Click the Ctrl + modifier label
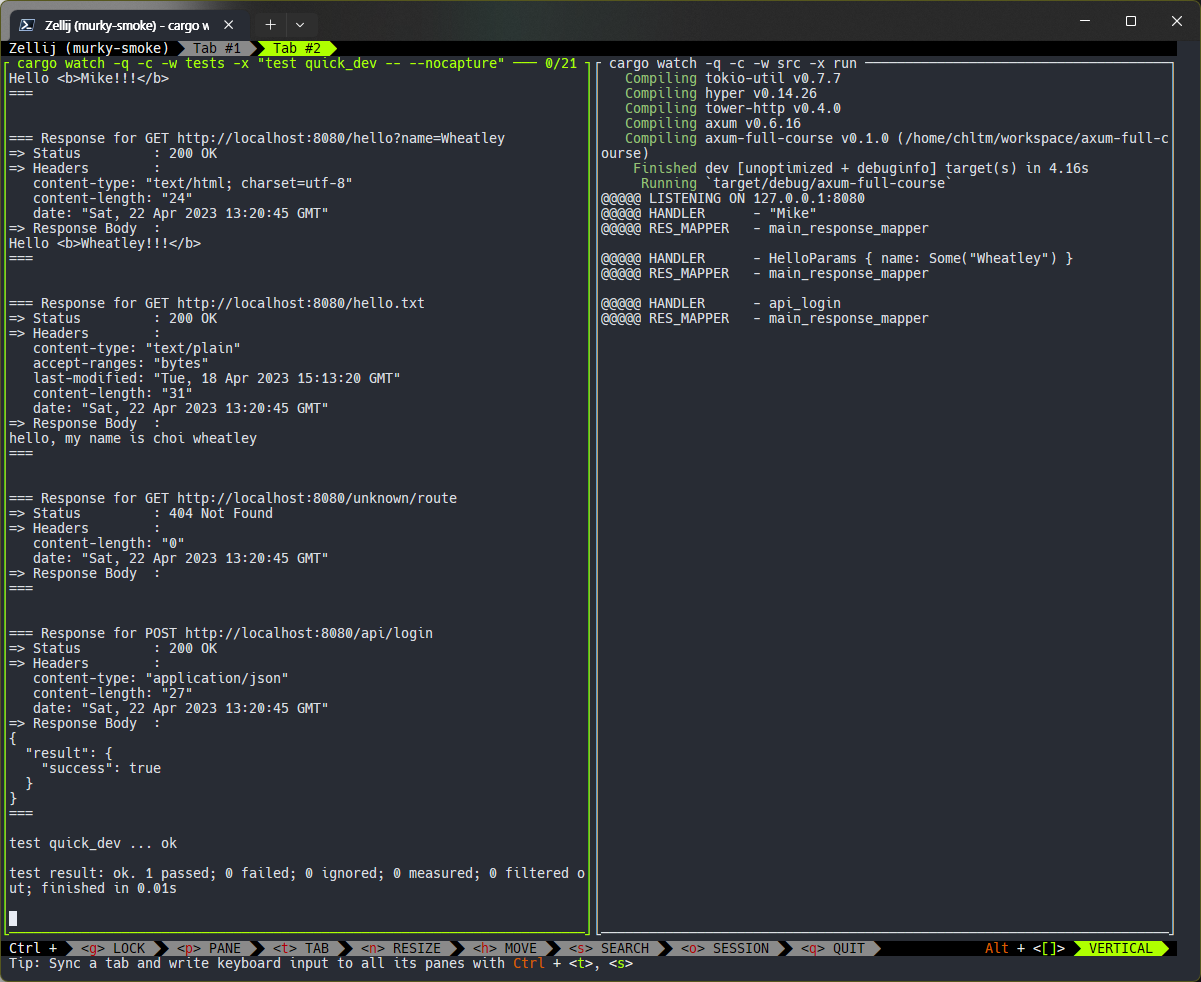 coord(33,948)
